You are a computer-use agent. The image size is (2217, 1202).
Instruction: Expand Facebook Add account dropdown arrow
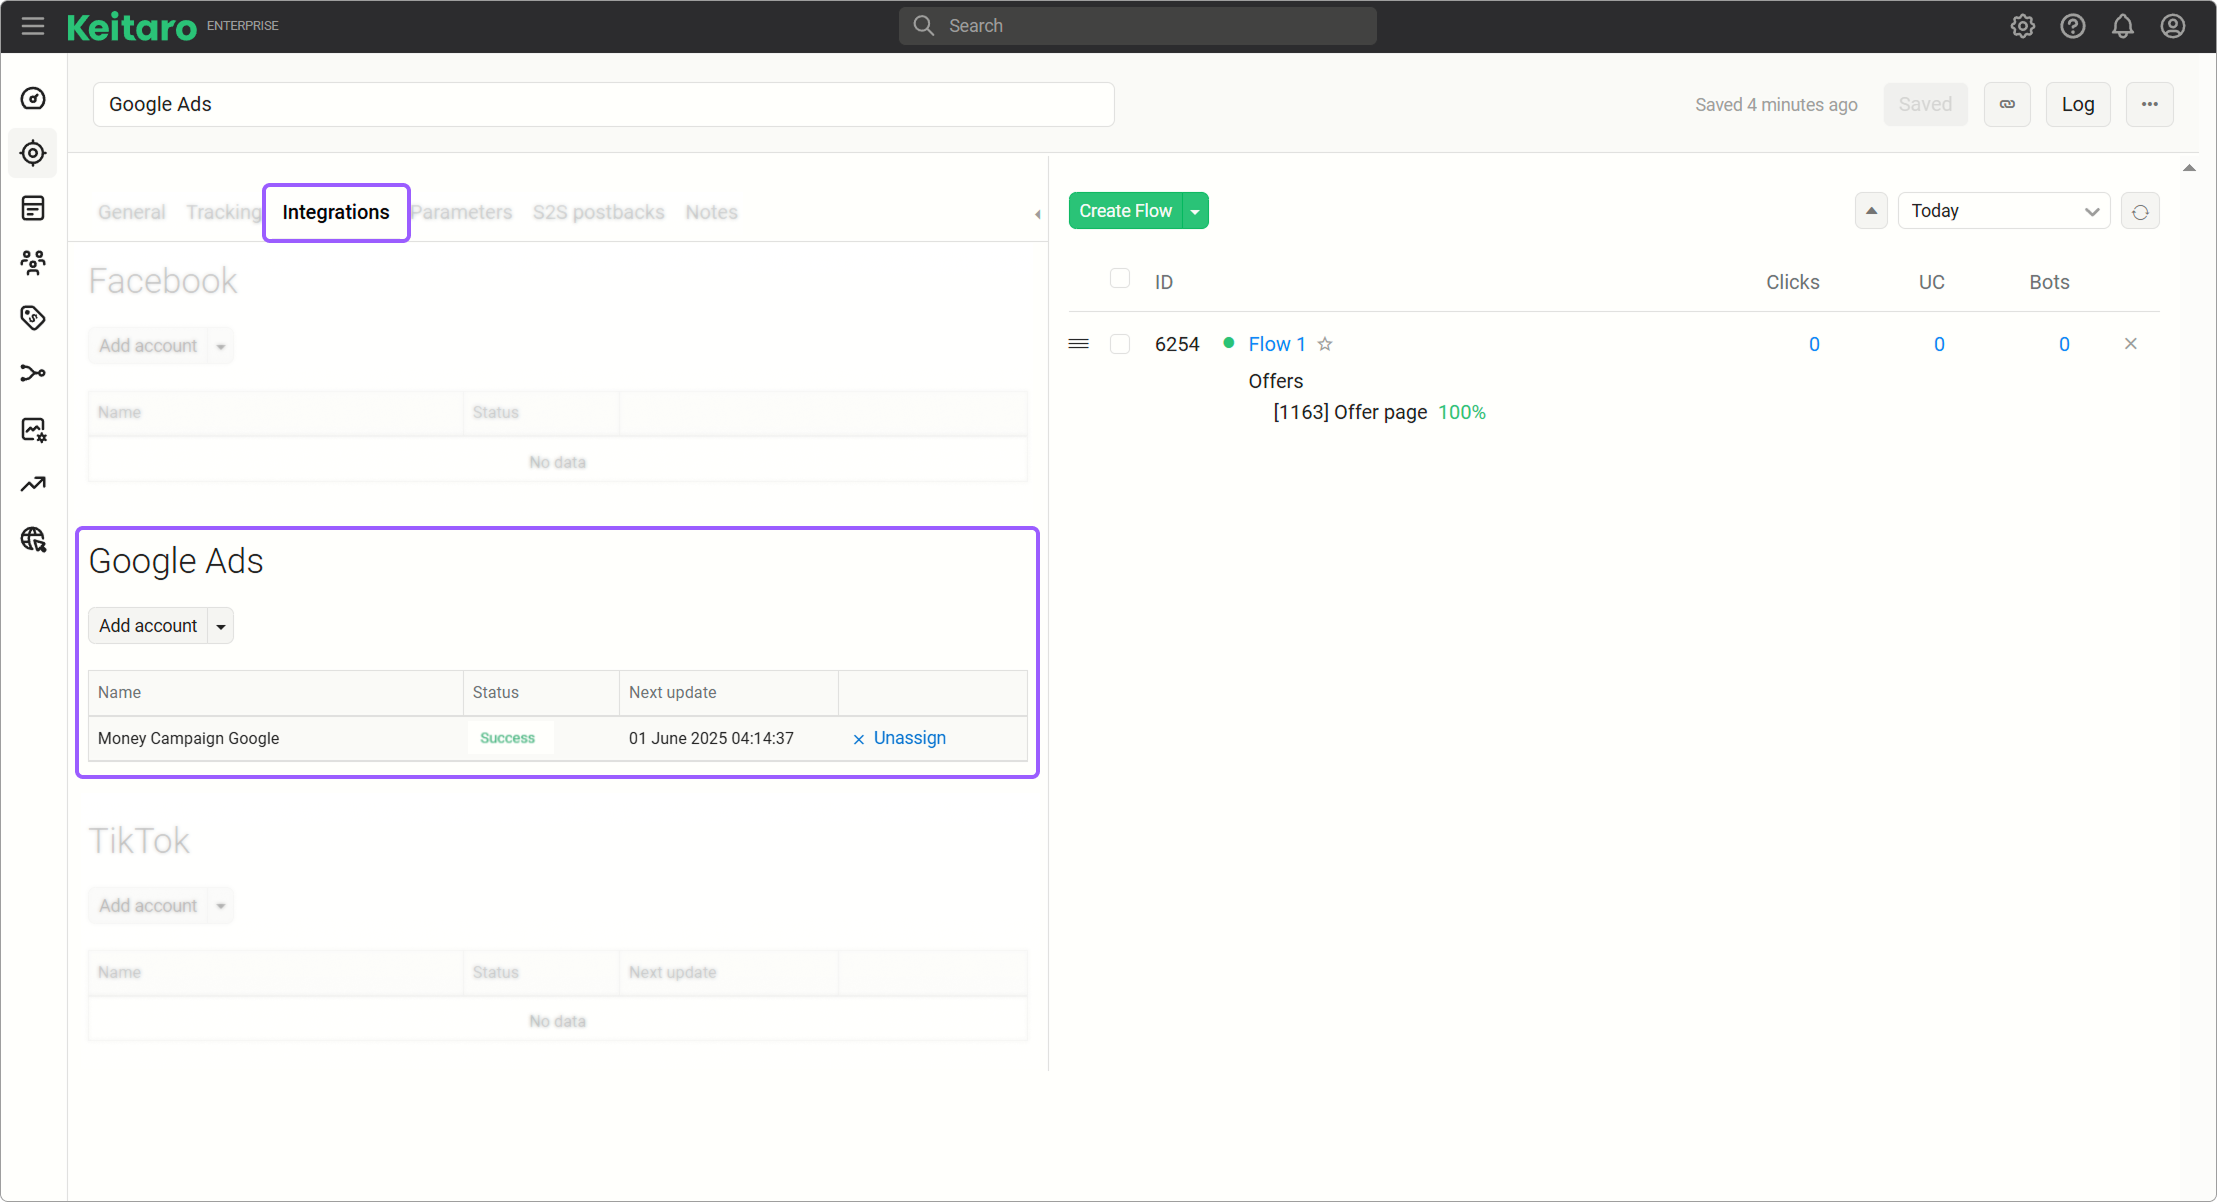pyautogui.click(x=221, y=346)
